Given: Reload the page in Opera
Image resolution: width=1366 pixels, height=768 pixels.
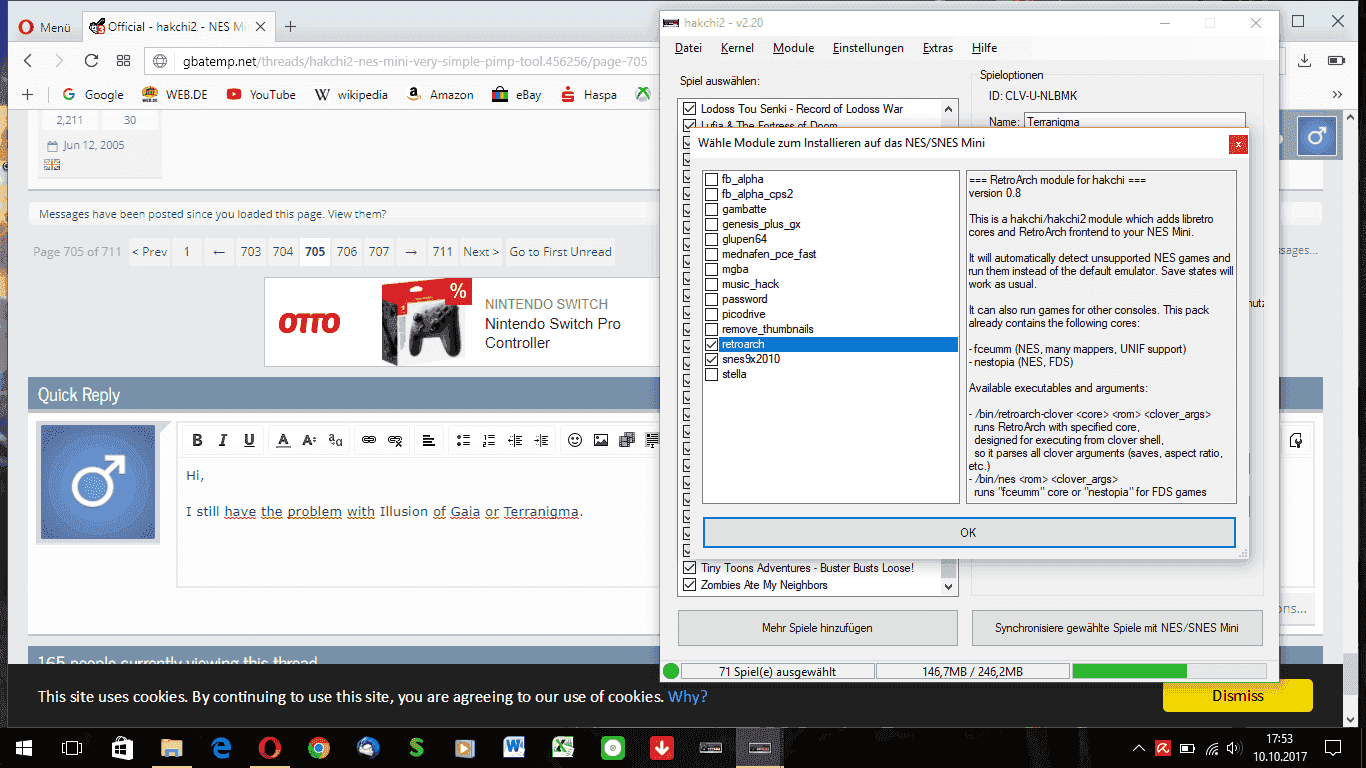Looking at the screenshot, I should [91, 61].
